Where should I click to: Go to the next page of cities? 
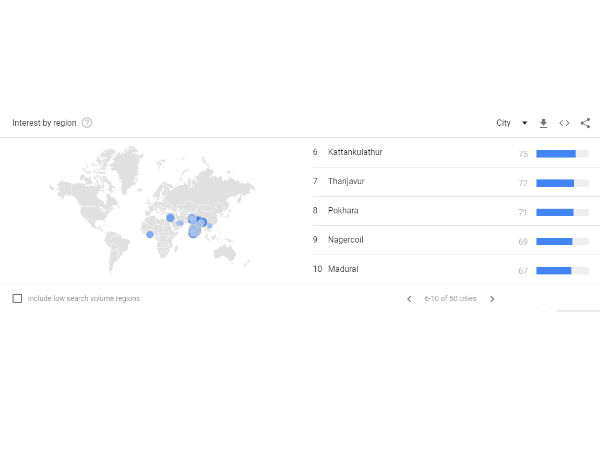[492, 299]
